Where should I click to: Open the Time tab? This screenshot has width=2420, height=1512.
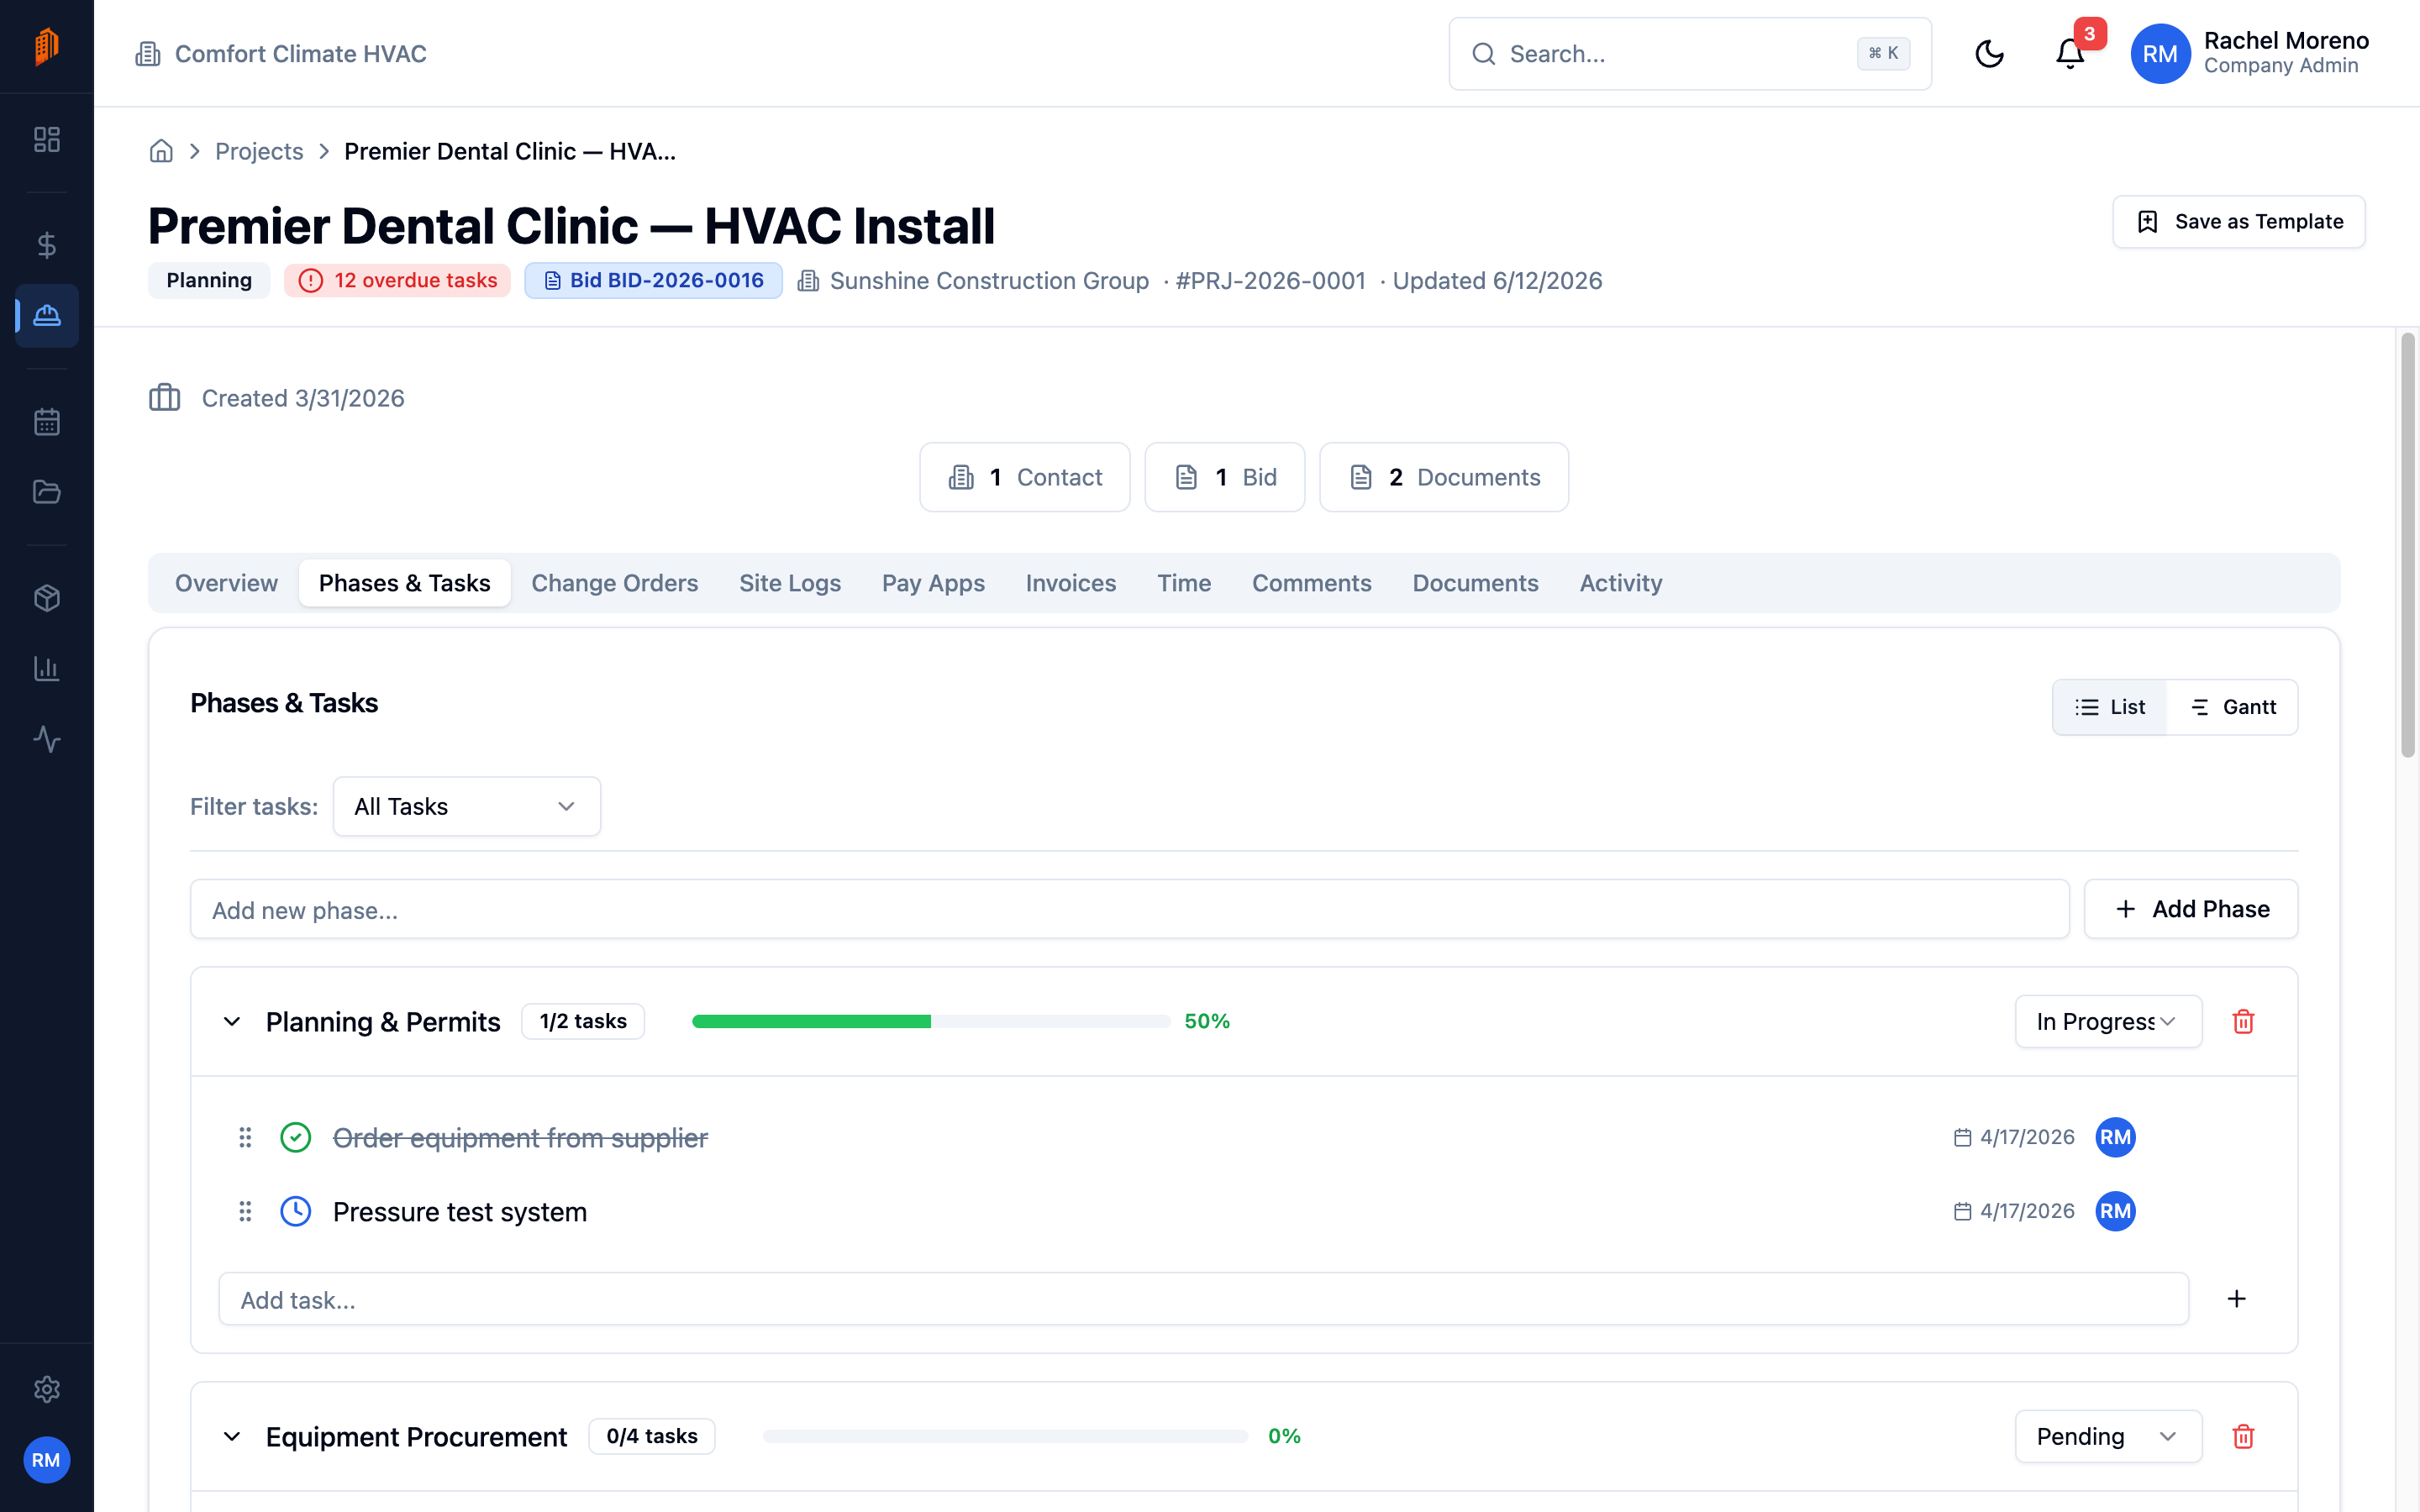coord(1184,583)
